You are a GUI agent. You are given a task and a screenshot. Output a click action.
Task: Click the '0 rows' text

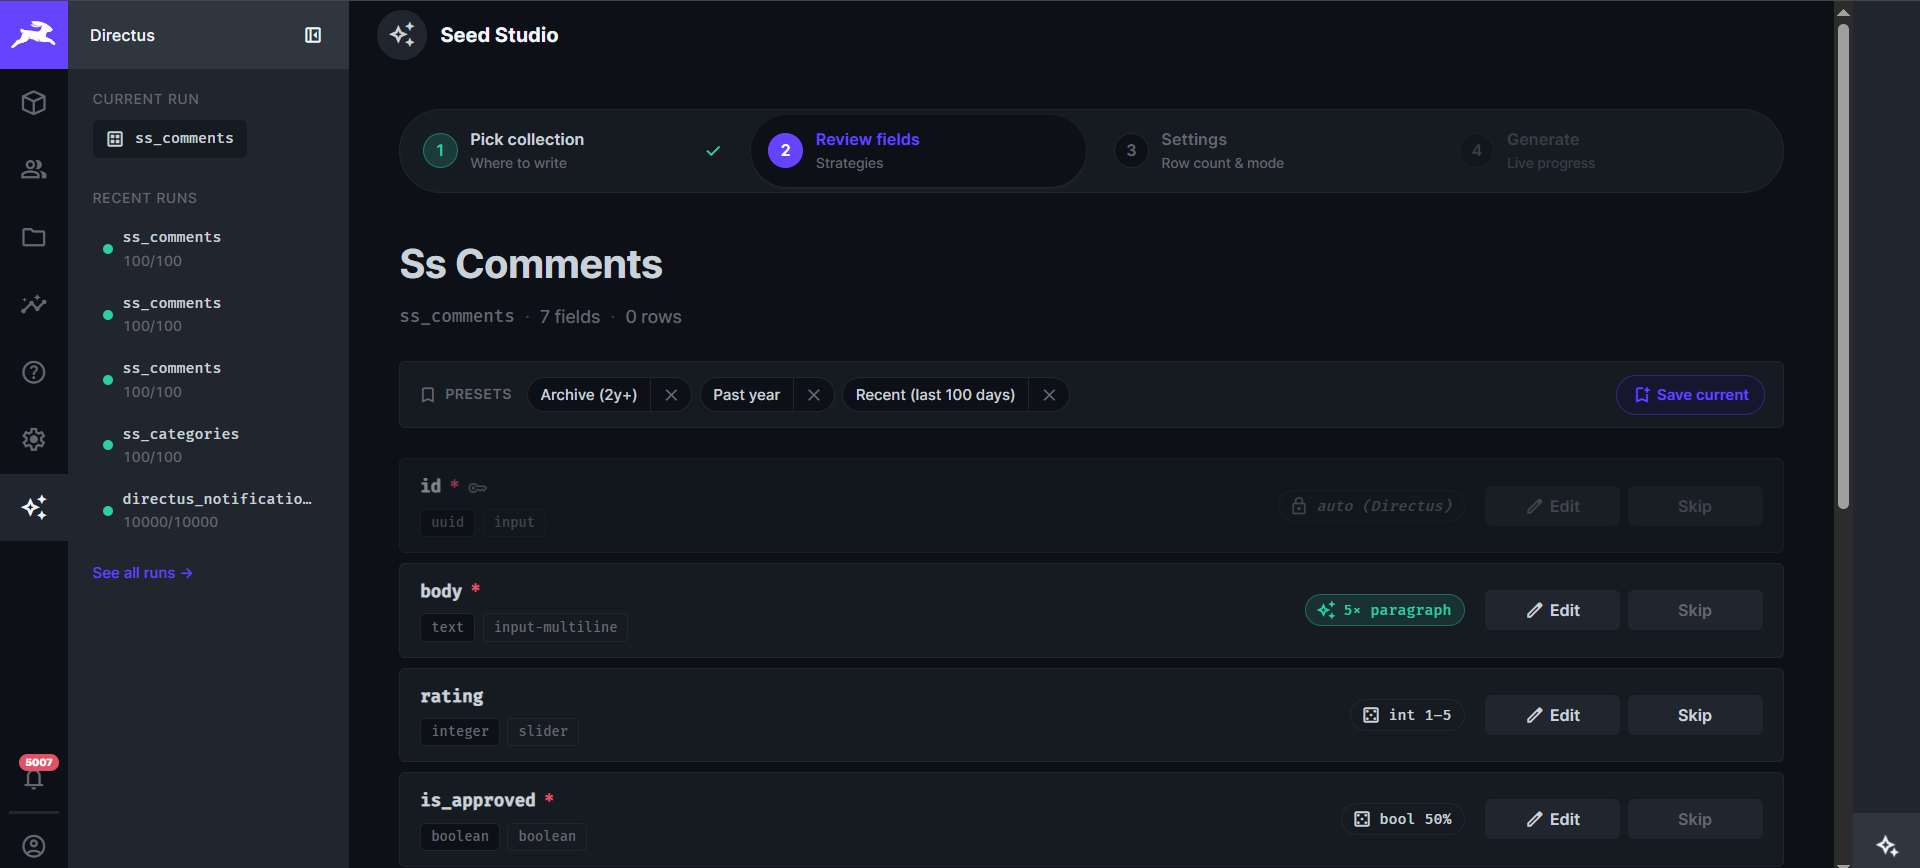[653, 317]
